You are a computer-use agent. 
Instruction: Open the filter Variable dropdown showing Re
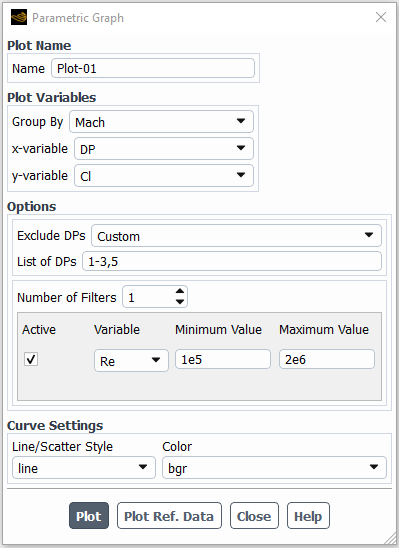point(131,360)
